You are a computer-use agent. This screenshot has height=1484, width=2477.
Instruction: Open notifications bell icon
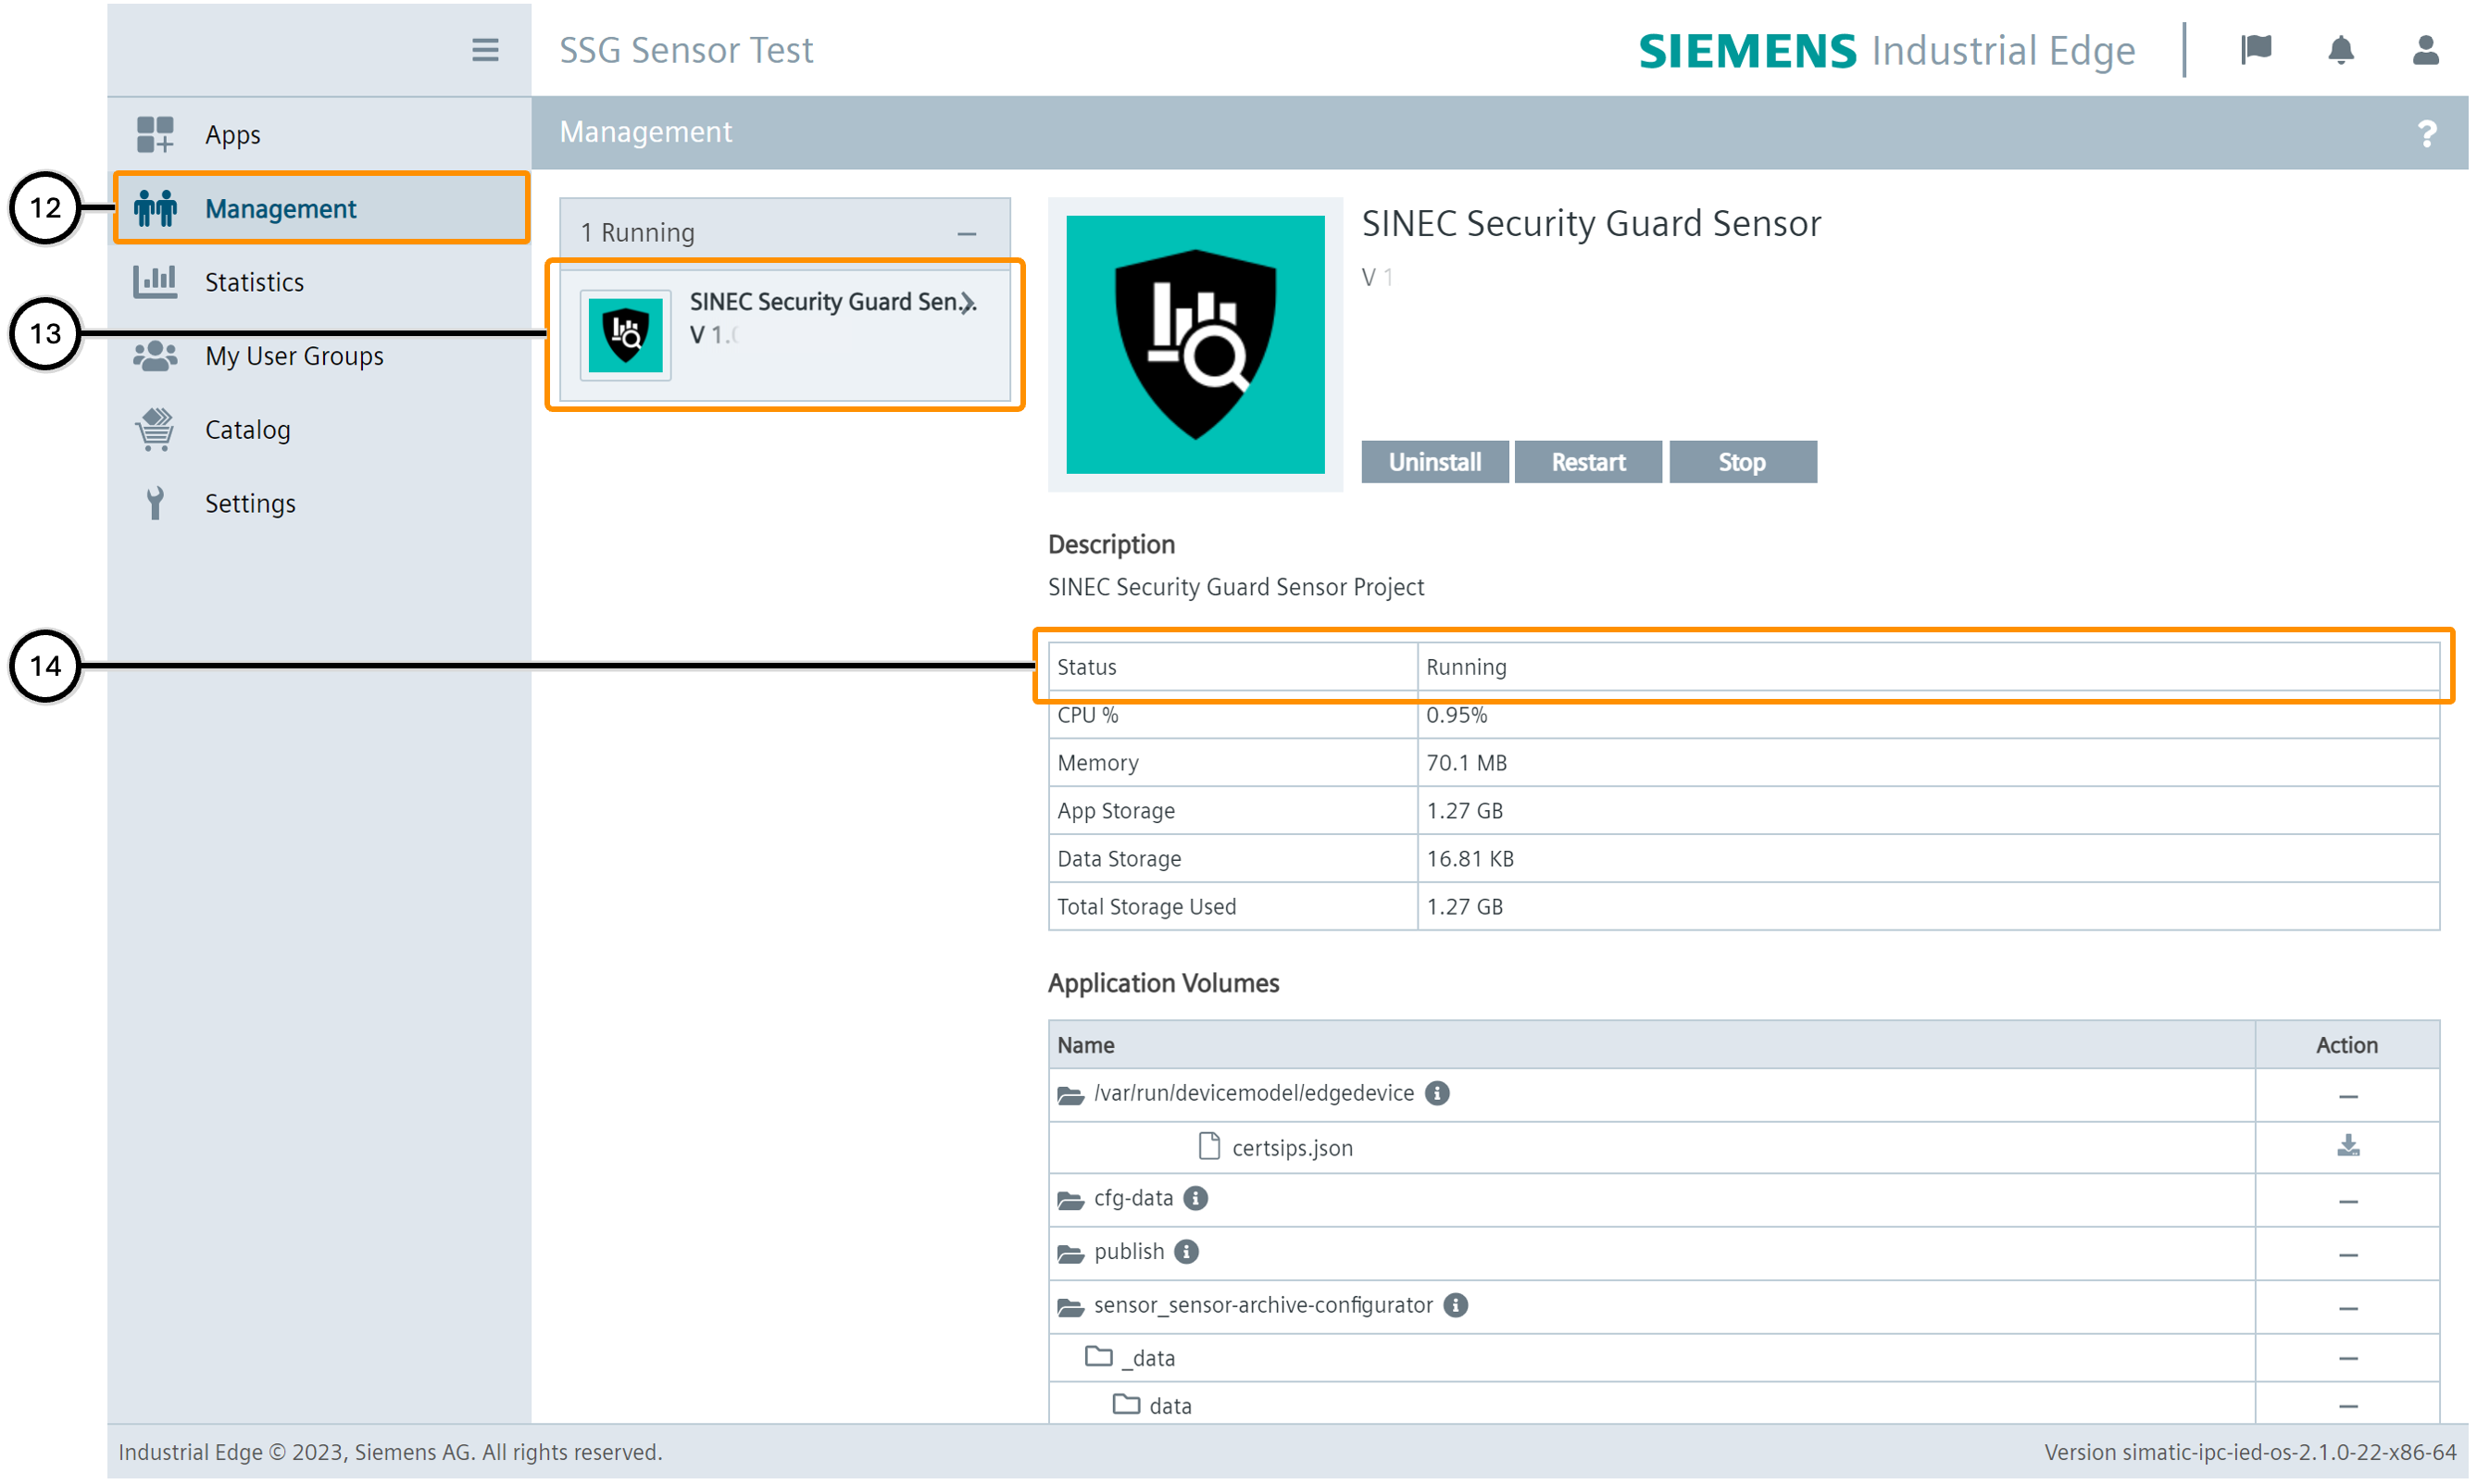point(2340,50)
